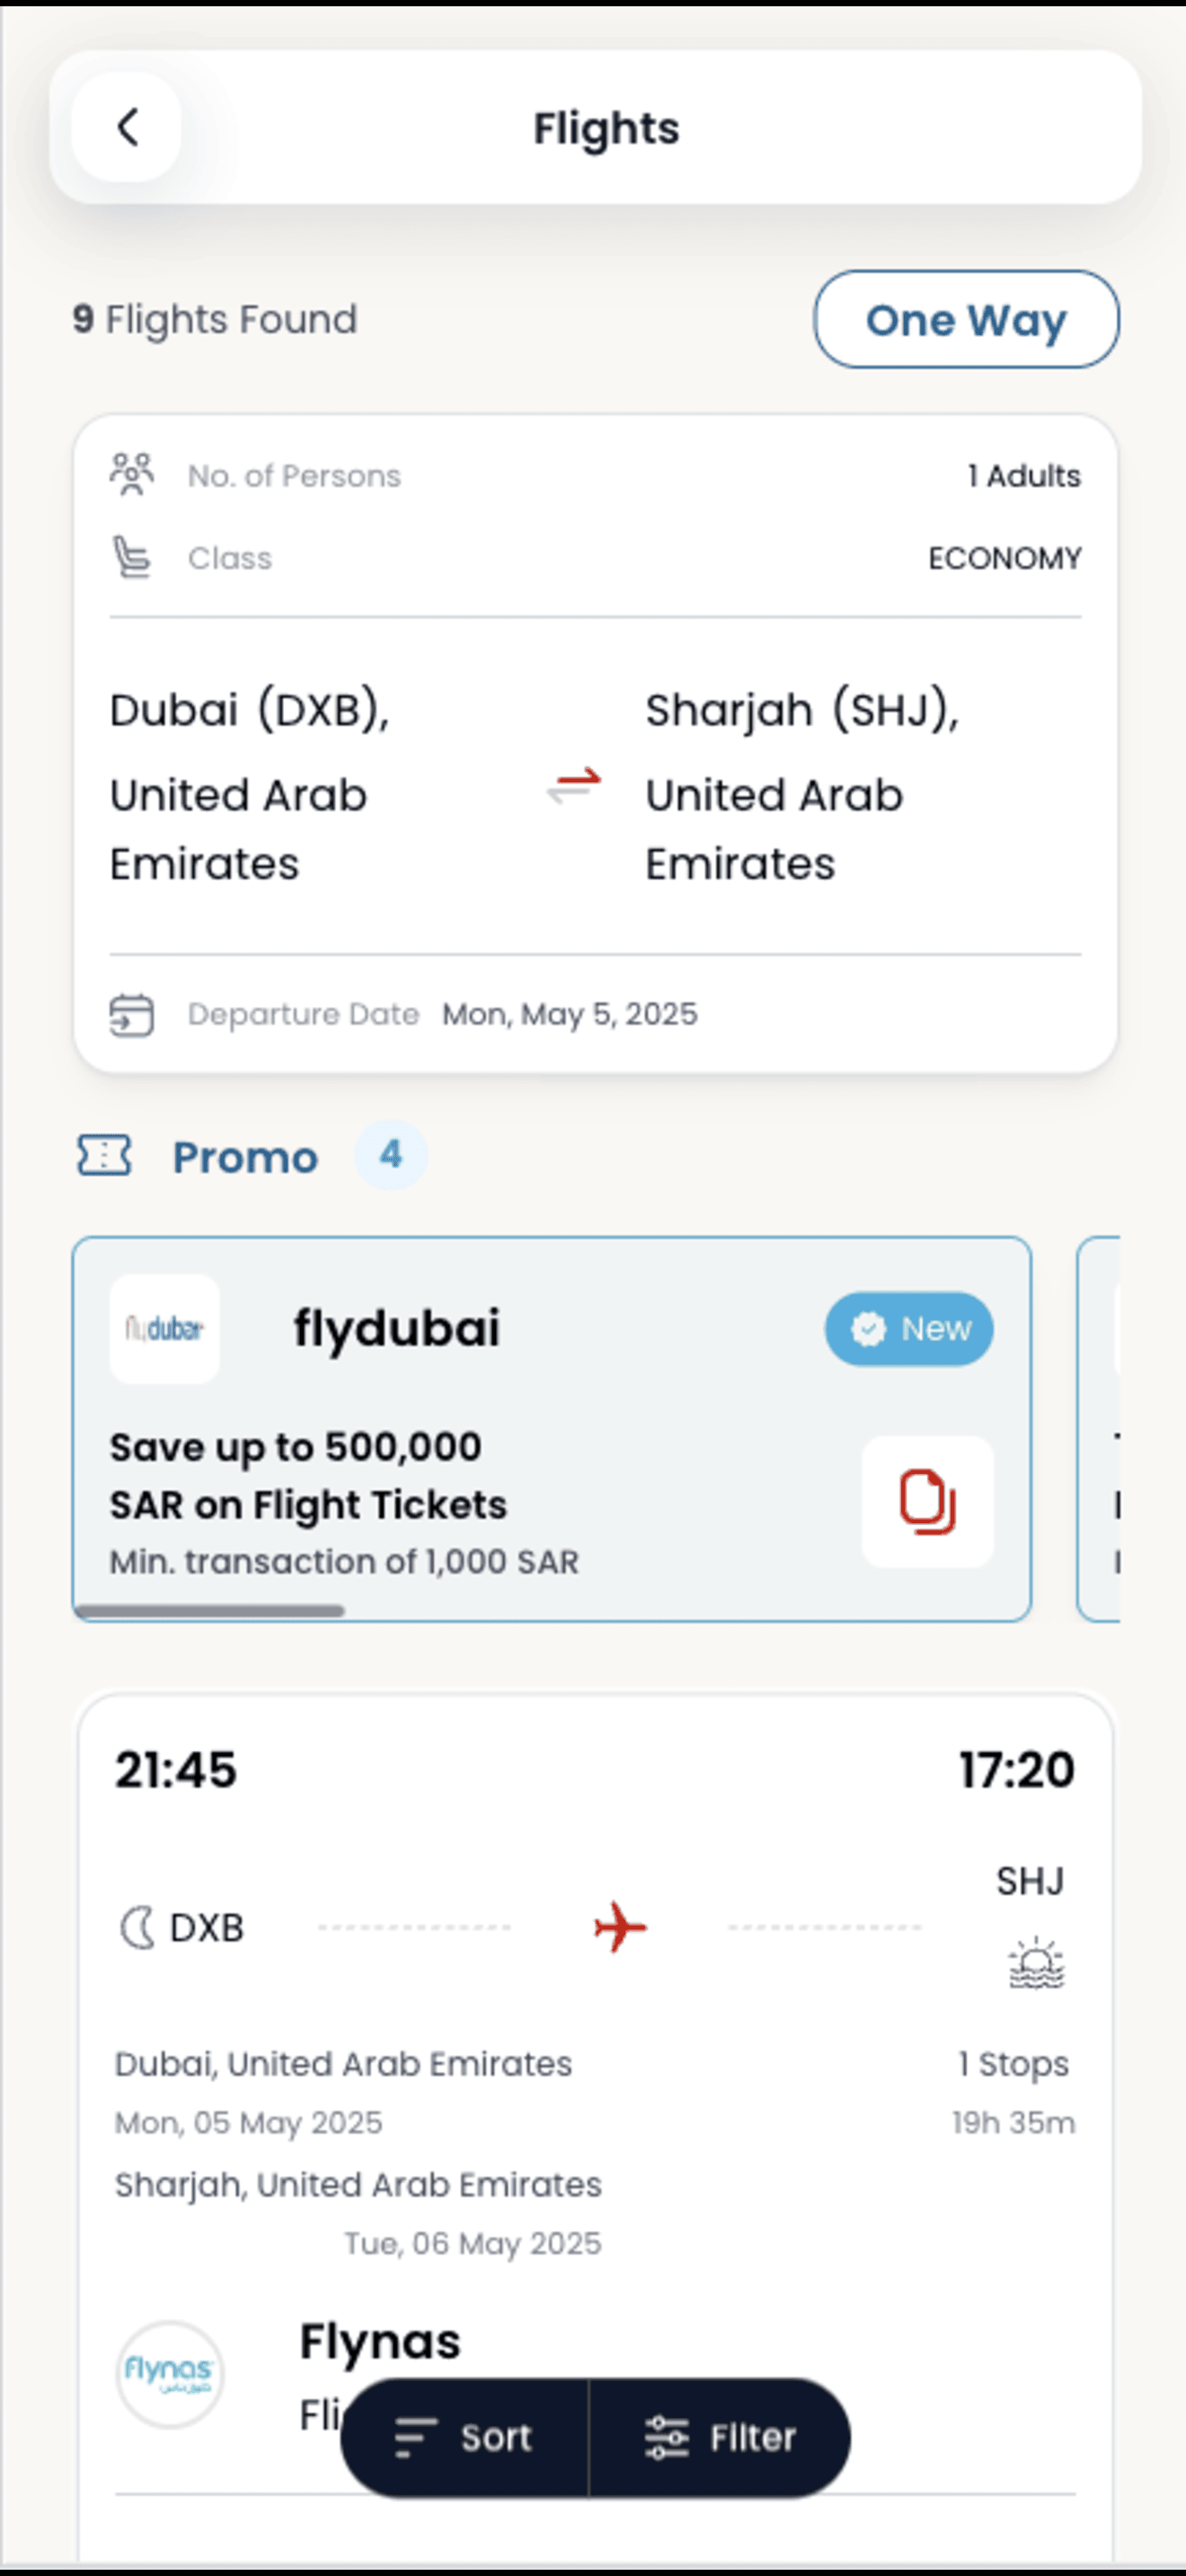This screenshot has height=2576, width=1186.
Task: Open the Sort options
Action: 464,2437
